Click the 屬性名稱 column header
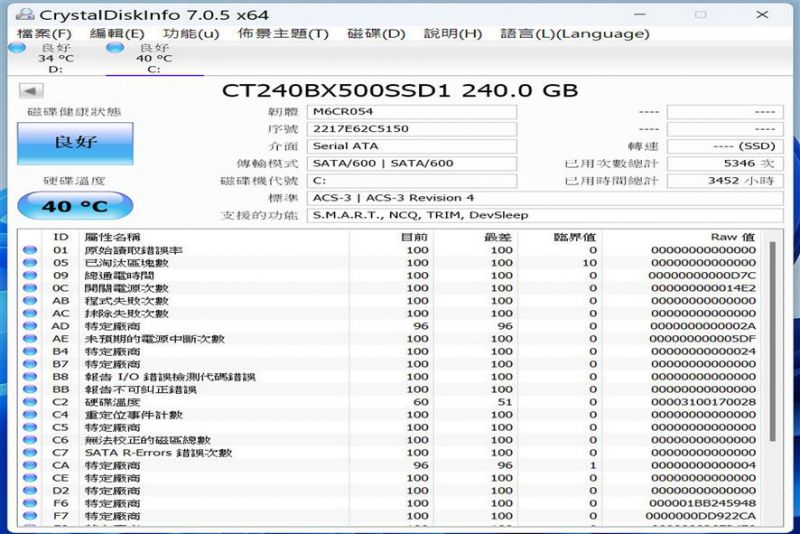Screen dimensions: 800x534 coord(112,237)
